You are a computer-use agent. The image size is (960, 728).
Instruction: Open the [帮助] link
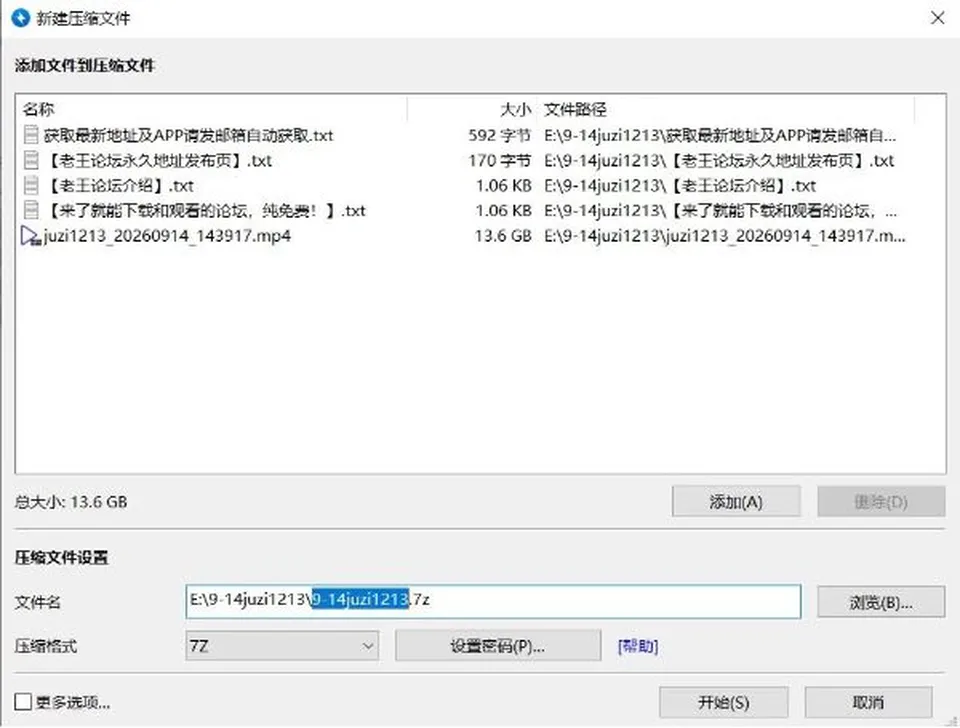click(638, 646)
